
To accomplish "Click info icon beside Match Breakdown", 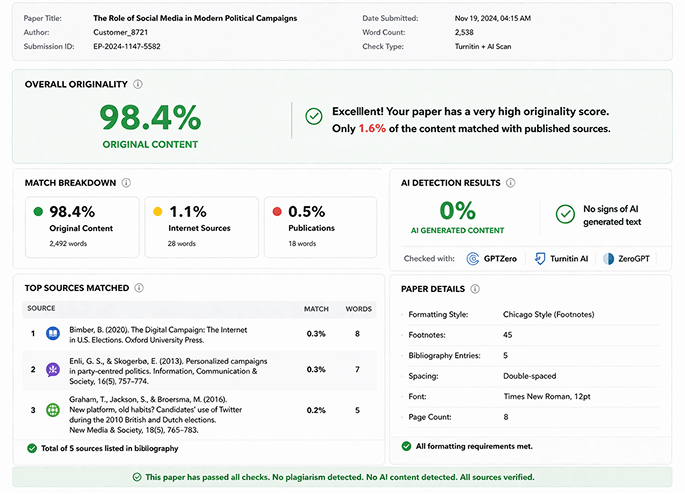I will click(x=125, y=183).
